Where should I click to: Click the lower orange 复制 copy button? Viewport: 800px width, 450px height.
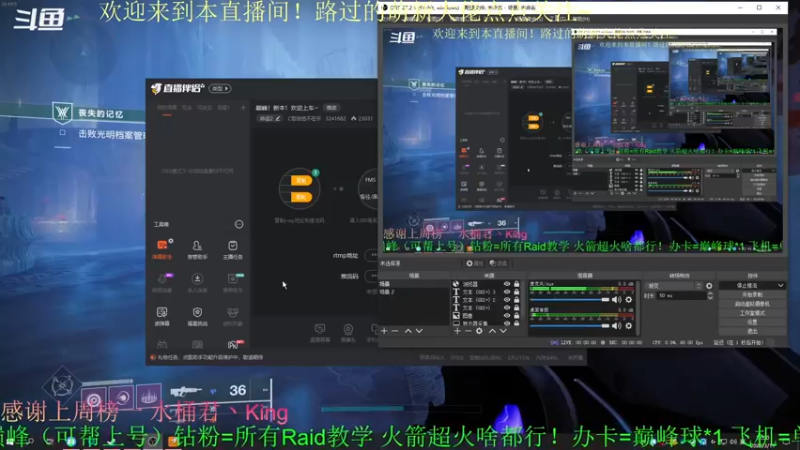301,197
